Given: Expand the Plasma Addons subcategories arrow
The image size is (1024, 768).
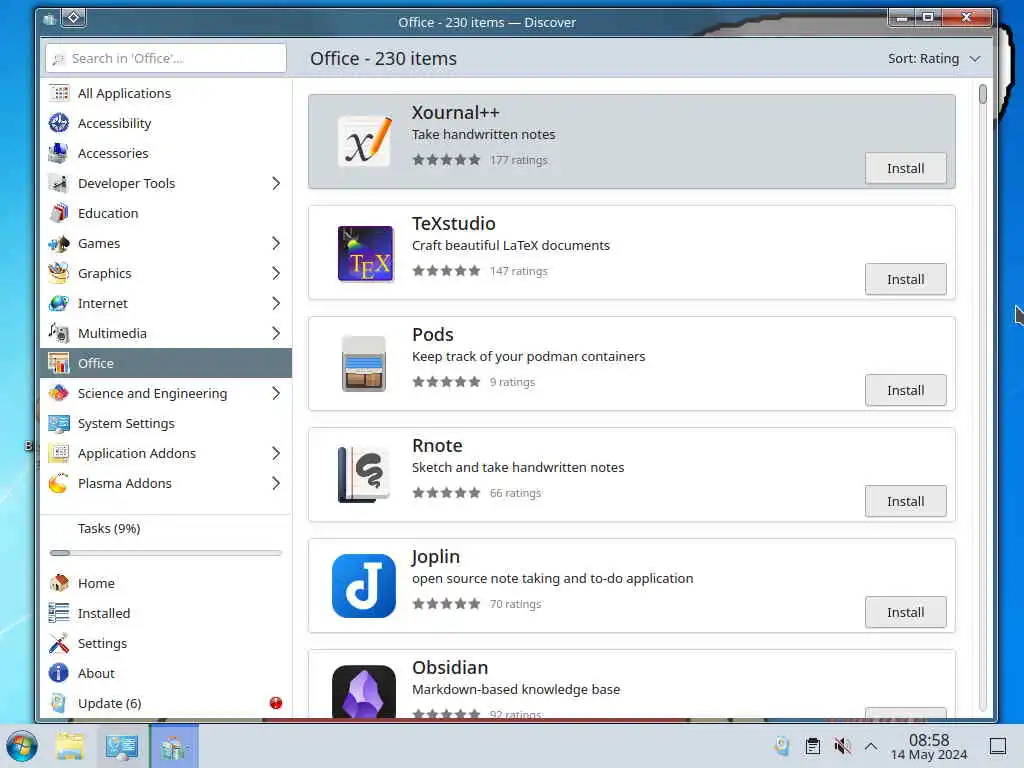Looking at the screenshot, I should (276, 483).
